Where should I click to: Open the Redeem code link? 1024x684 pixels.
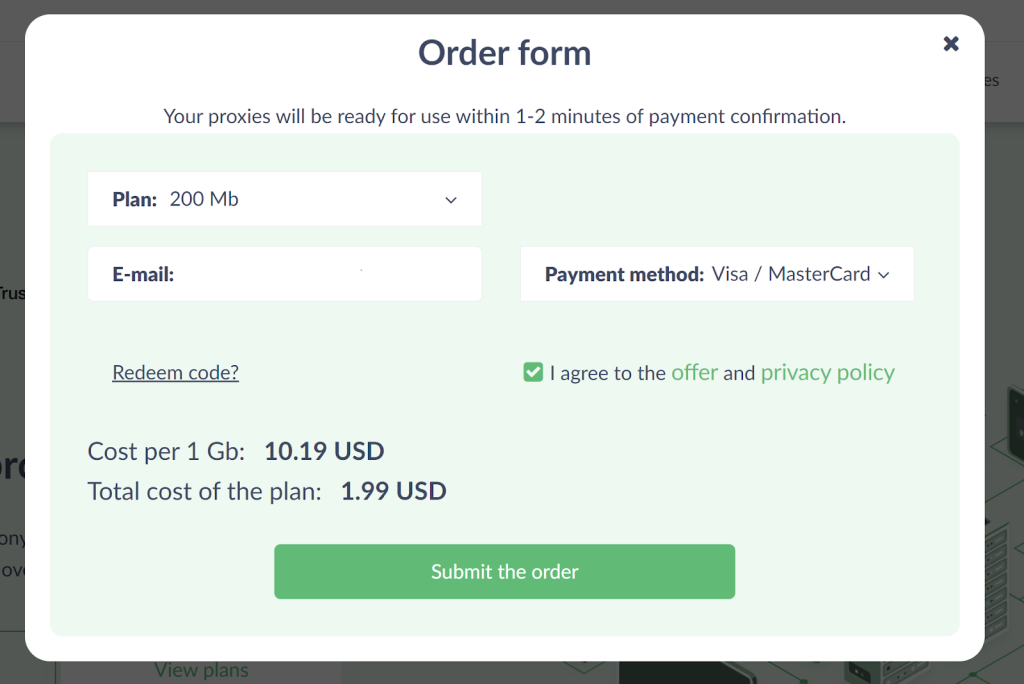click(x=176, y=372)
